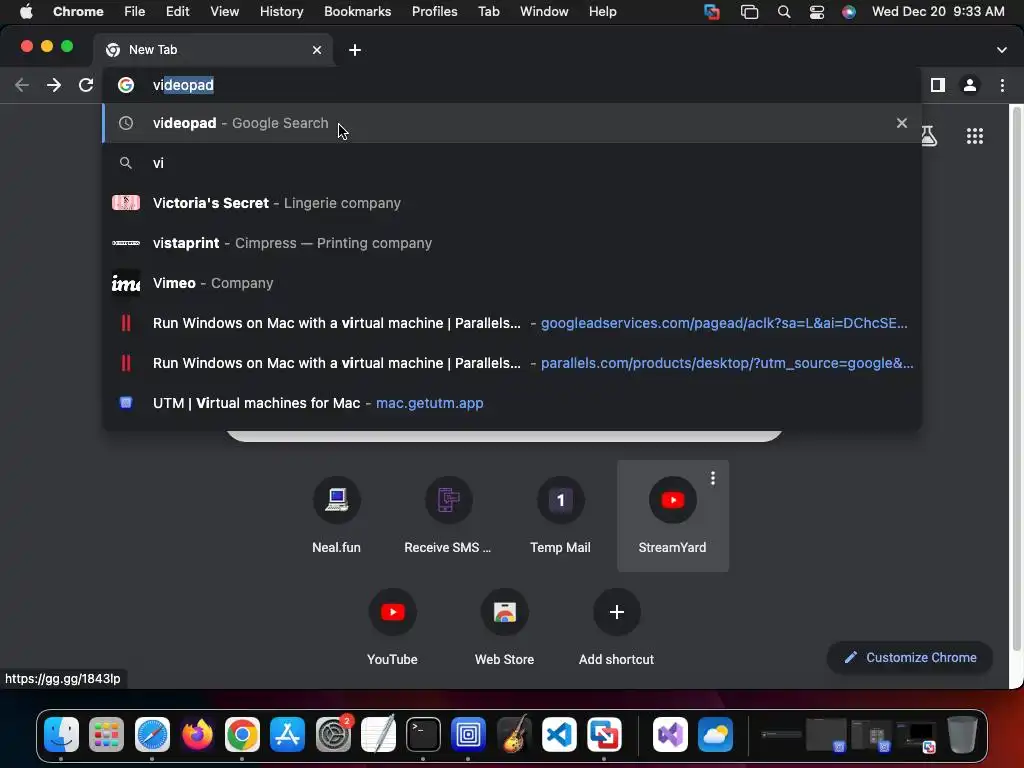Open the File menu
Image resolution: width=1024 pixels, height=768 pixels.
(135, 11)
